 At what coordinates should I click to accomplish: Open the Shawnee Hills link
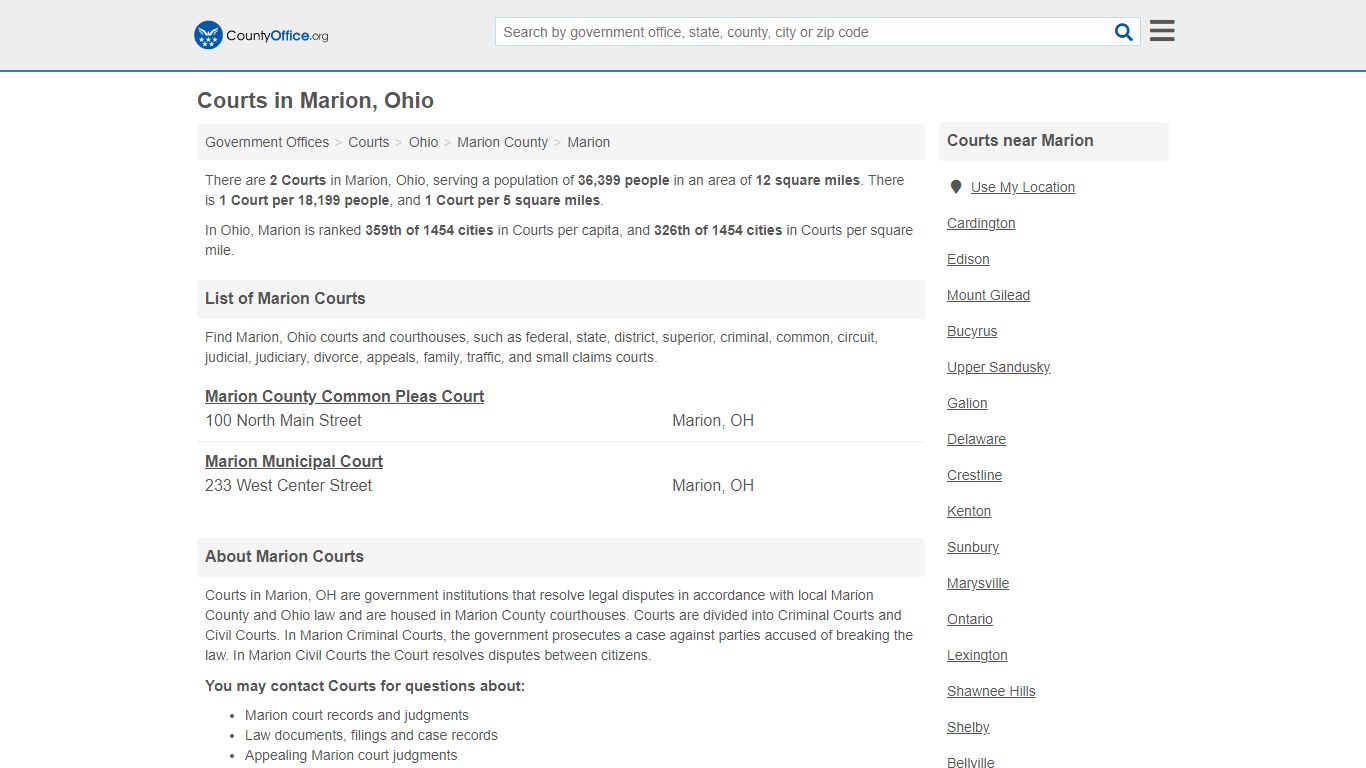coord(991,691)
